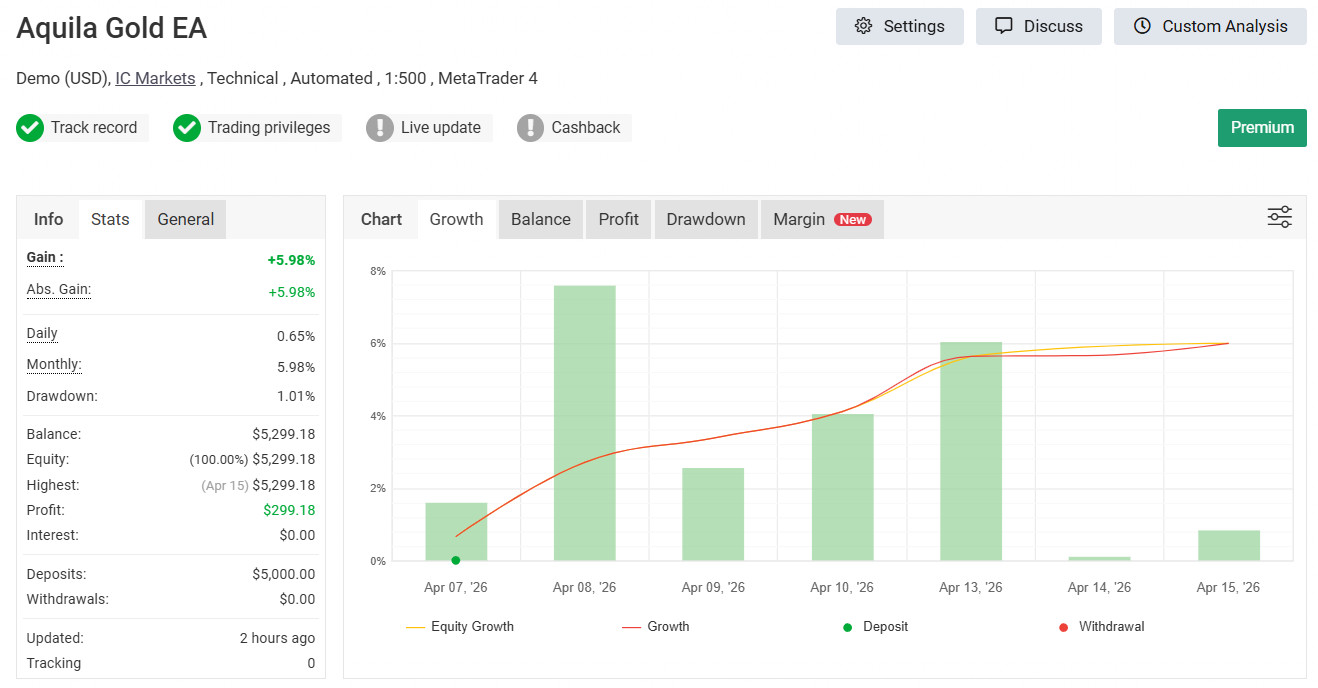This screenshot has width=1318, height=688.
Task: Click the Apr 08 '26 bar
Action: 585,423
